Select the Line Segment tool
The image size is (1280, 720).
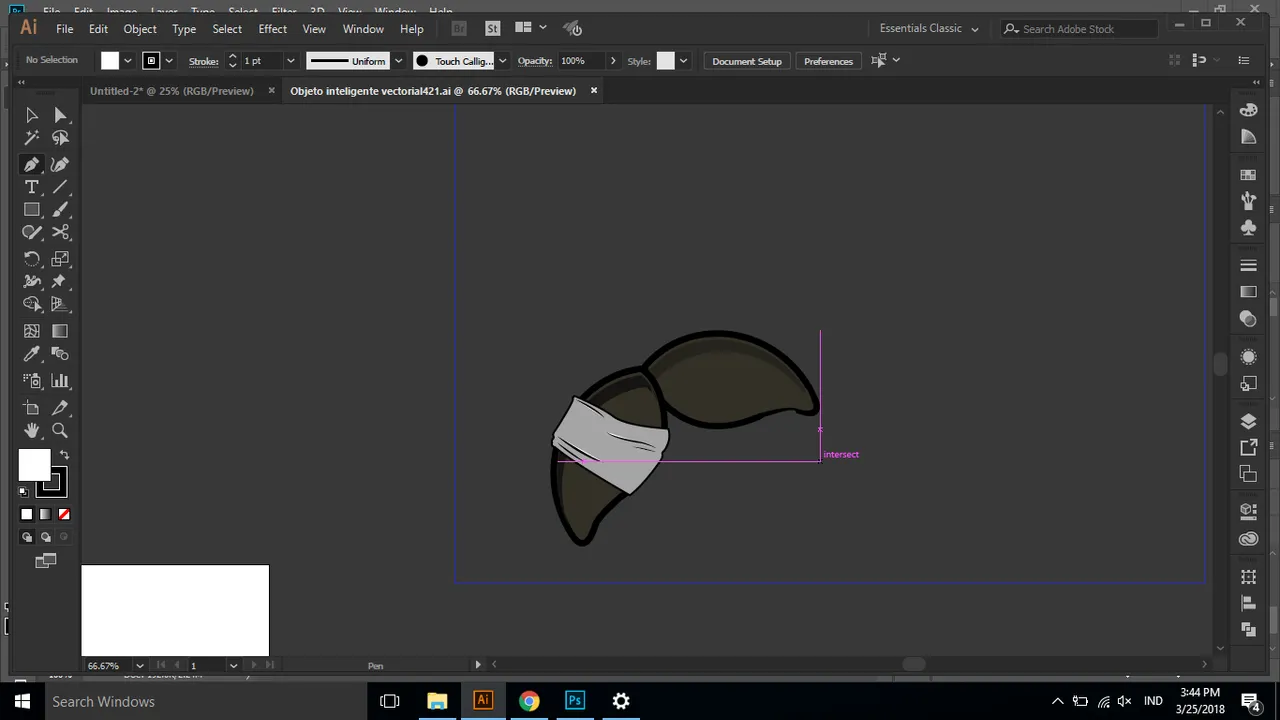(x=60, y=187)
